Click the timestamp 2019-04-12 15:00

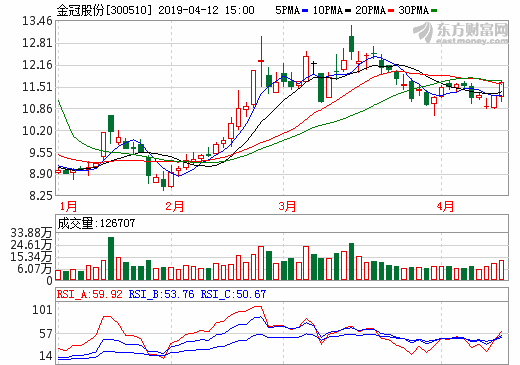[206, 10]
